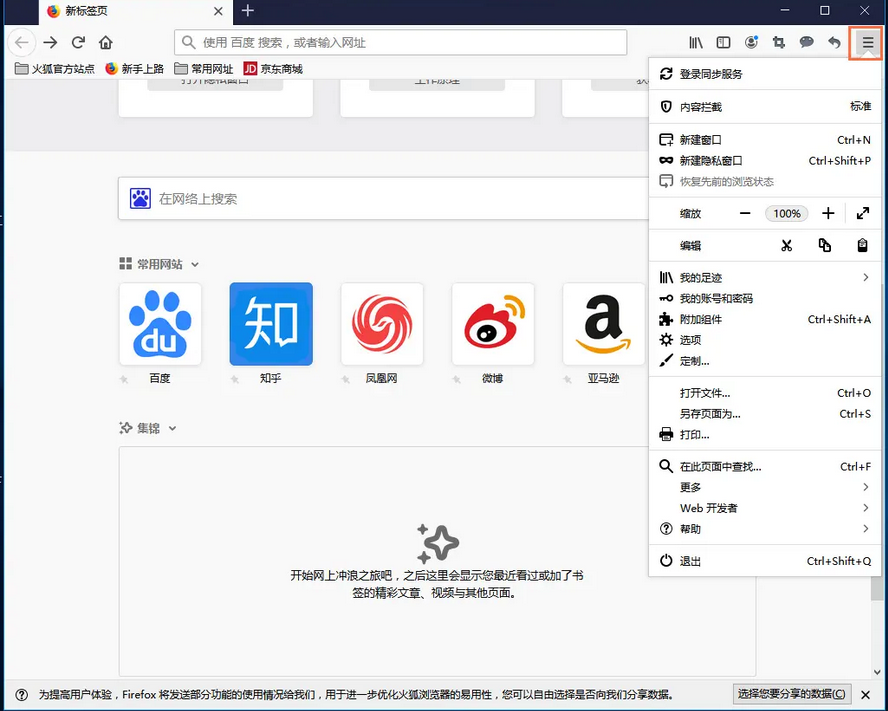The width and height of the screenshot is (888, 711).
Task: Select 打开文件... menu item
Action: tap(765, 393)
